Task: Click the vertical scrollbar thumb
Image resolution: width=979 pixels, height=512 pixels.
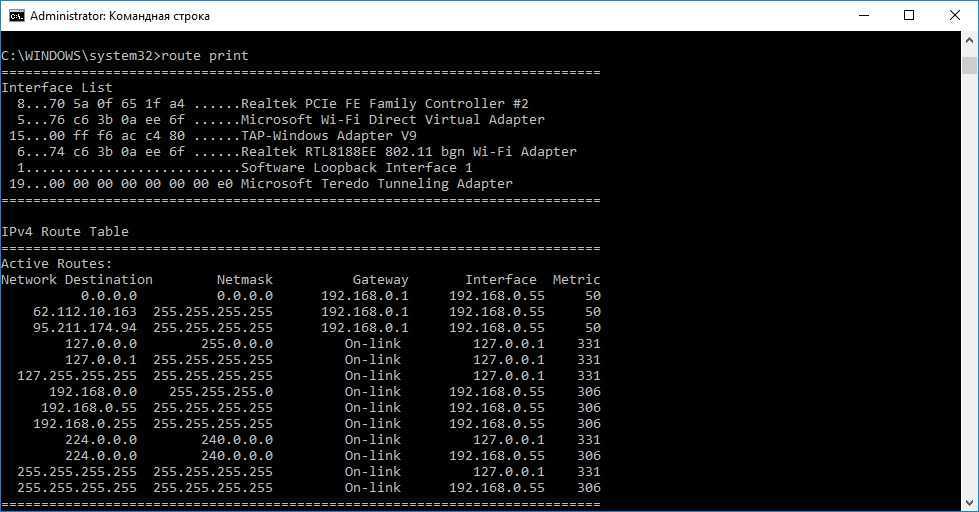Action: pos(969,66)
